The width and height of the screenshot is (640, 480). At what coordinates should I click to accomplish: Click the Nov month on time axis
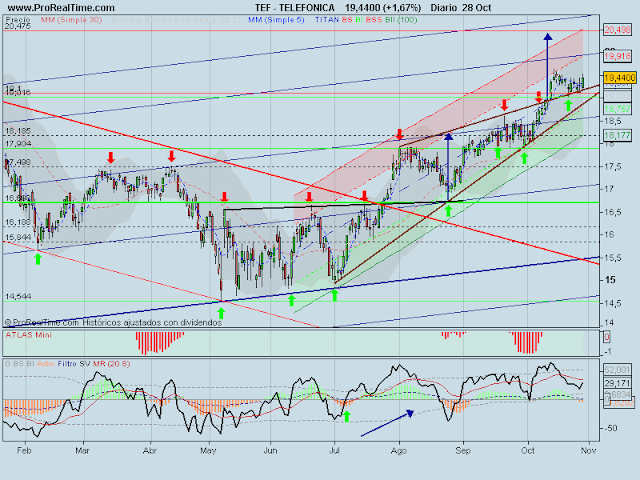[x=588, y=451]
